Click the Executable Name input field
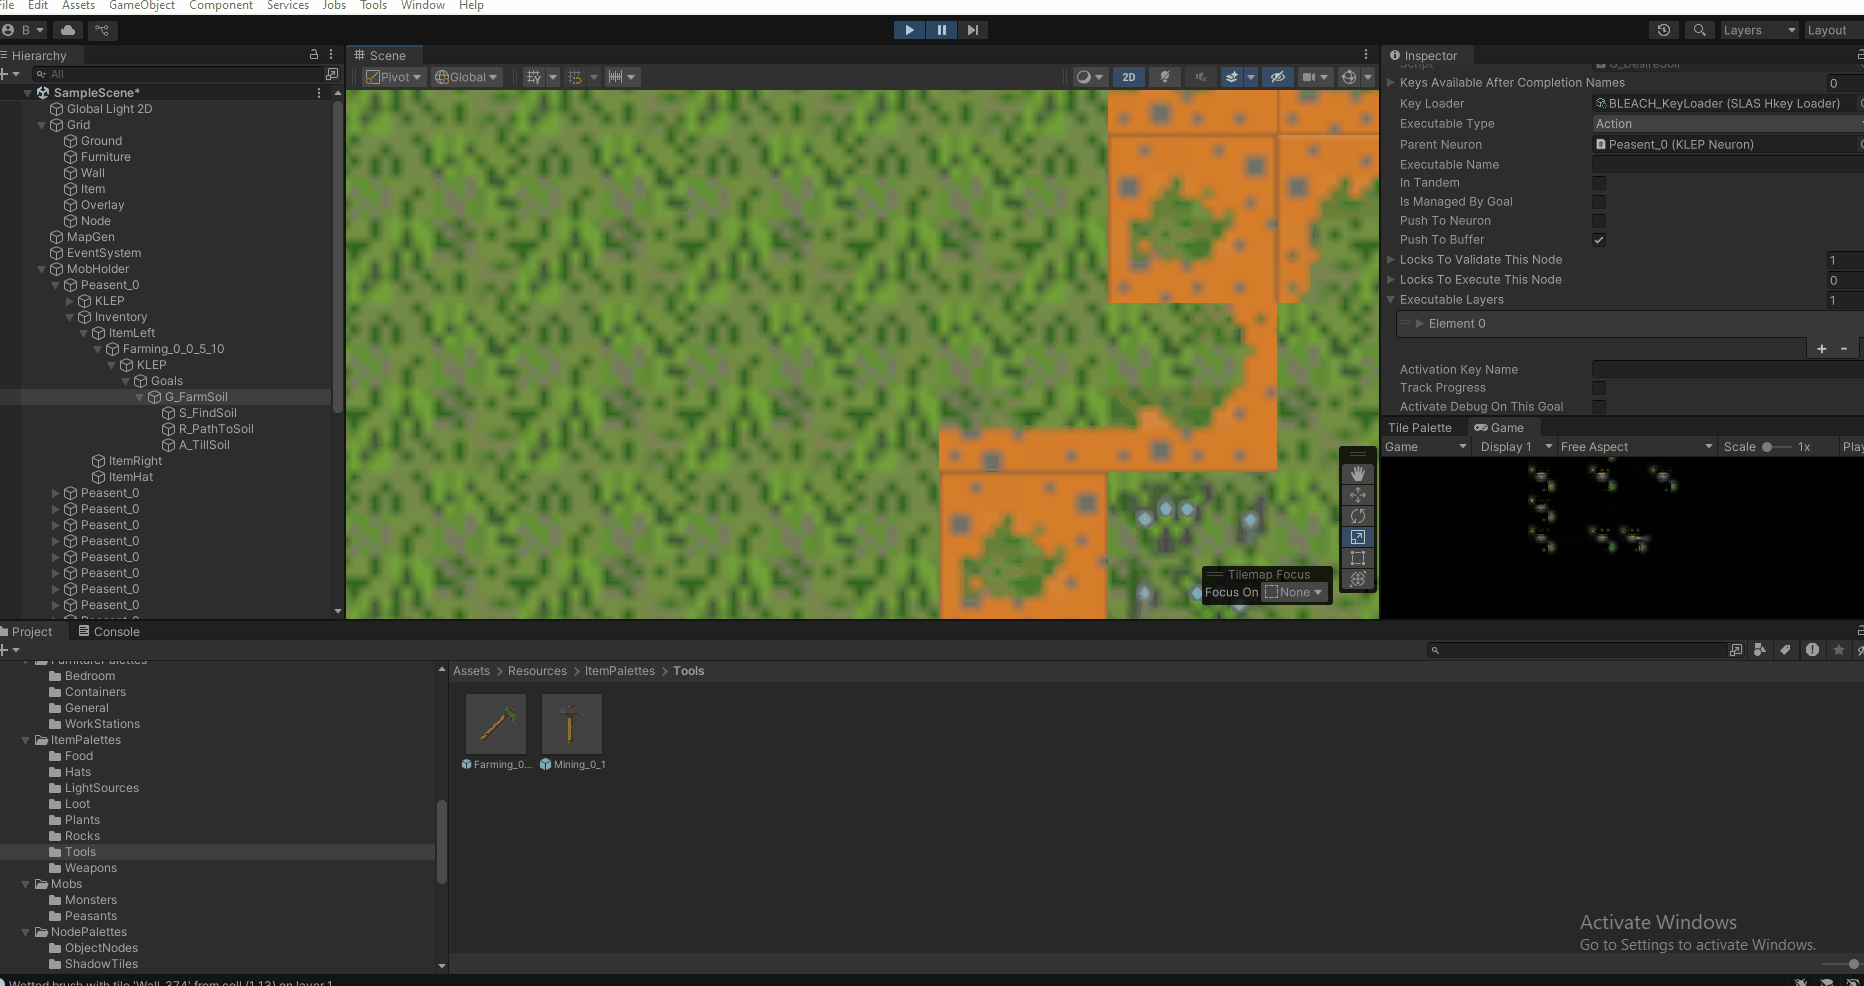 [1727, 165]
